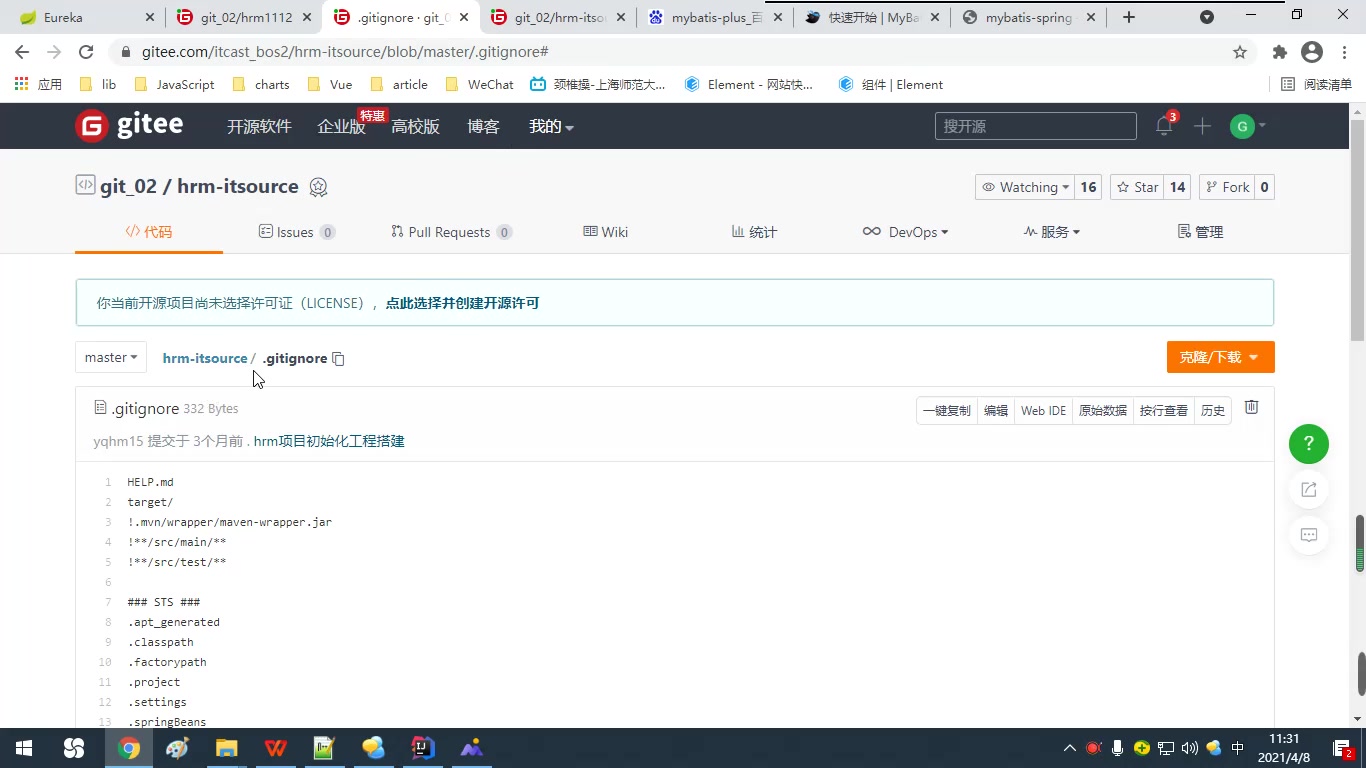Open the 代码 repository tab
The height and width of the screenshot is (768, 1366).
click(x=149, y=232)
